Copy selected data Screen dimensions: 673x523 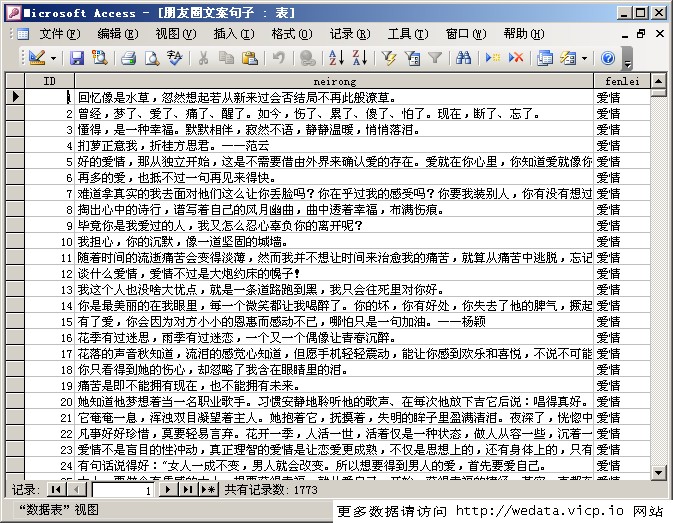tap(226, 57)
